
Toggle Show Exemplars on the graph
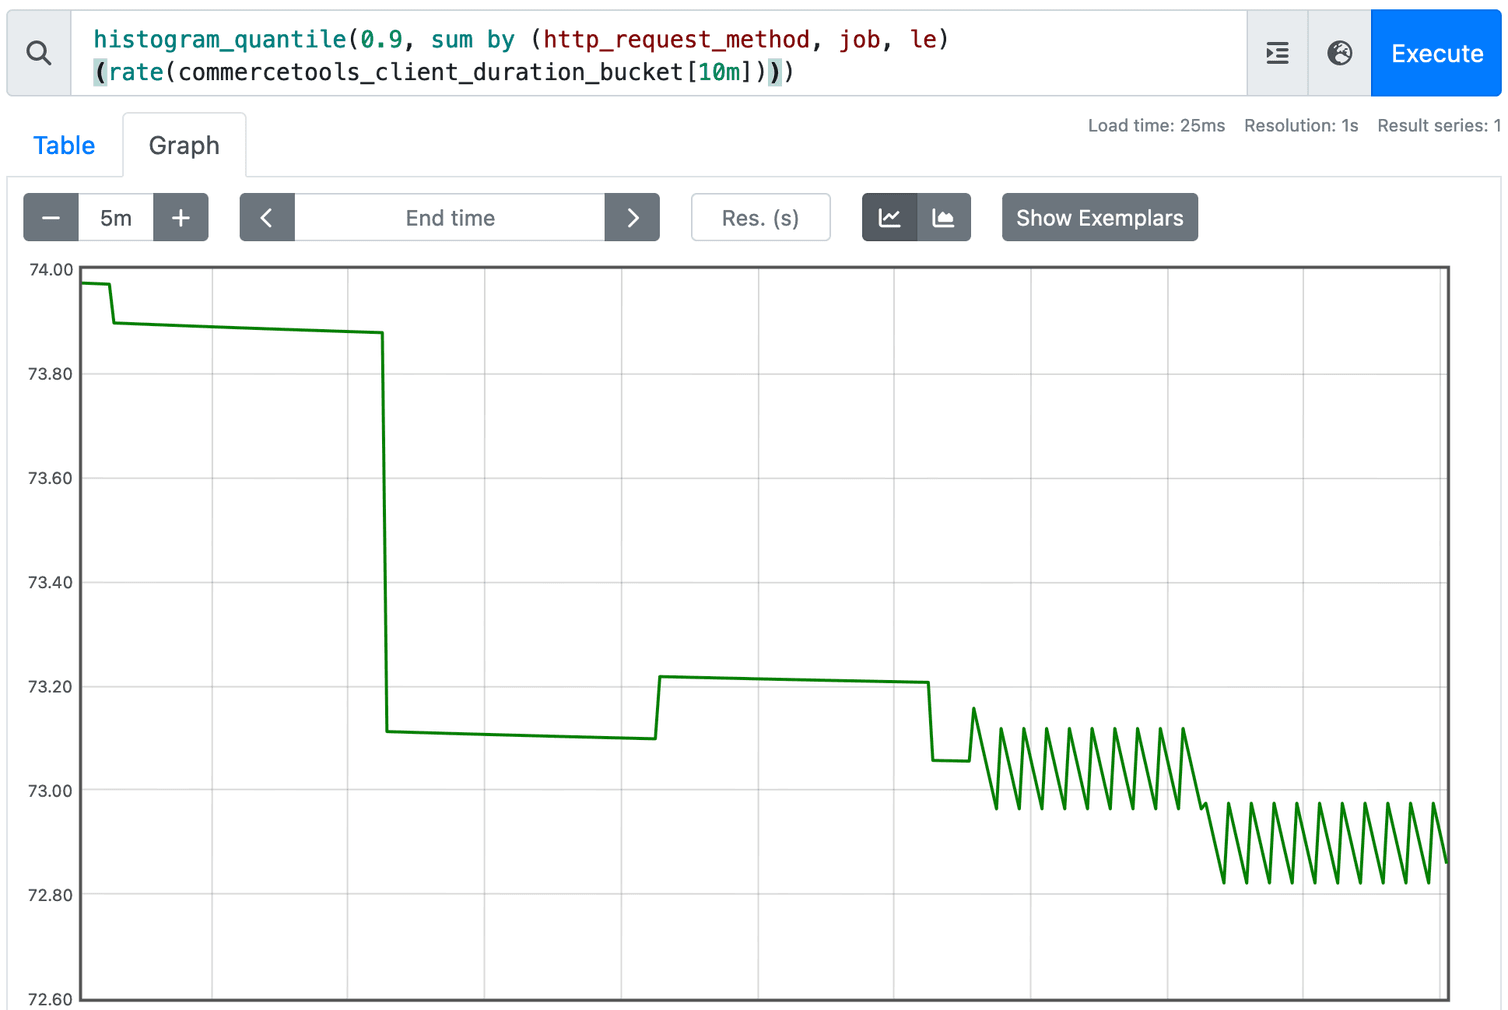tap(1100, 217)
